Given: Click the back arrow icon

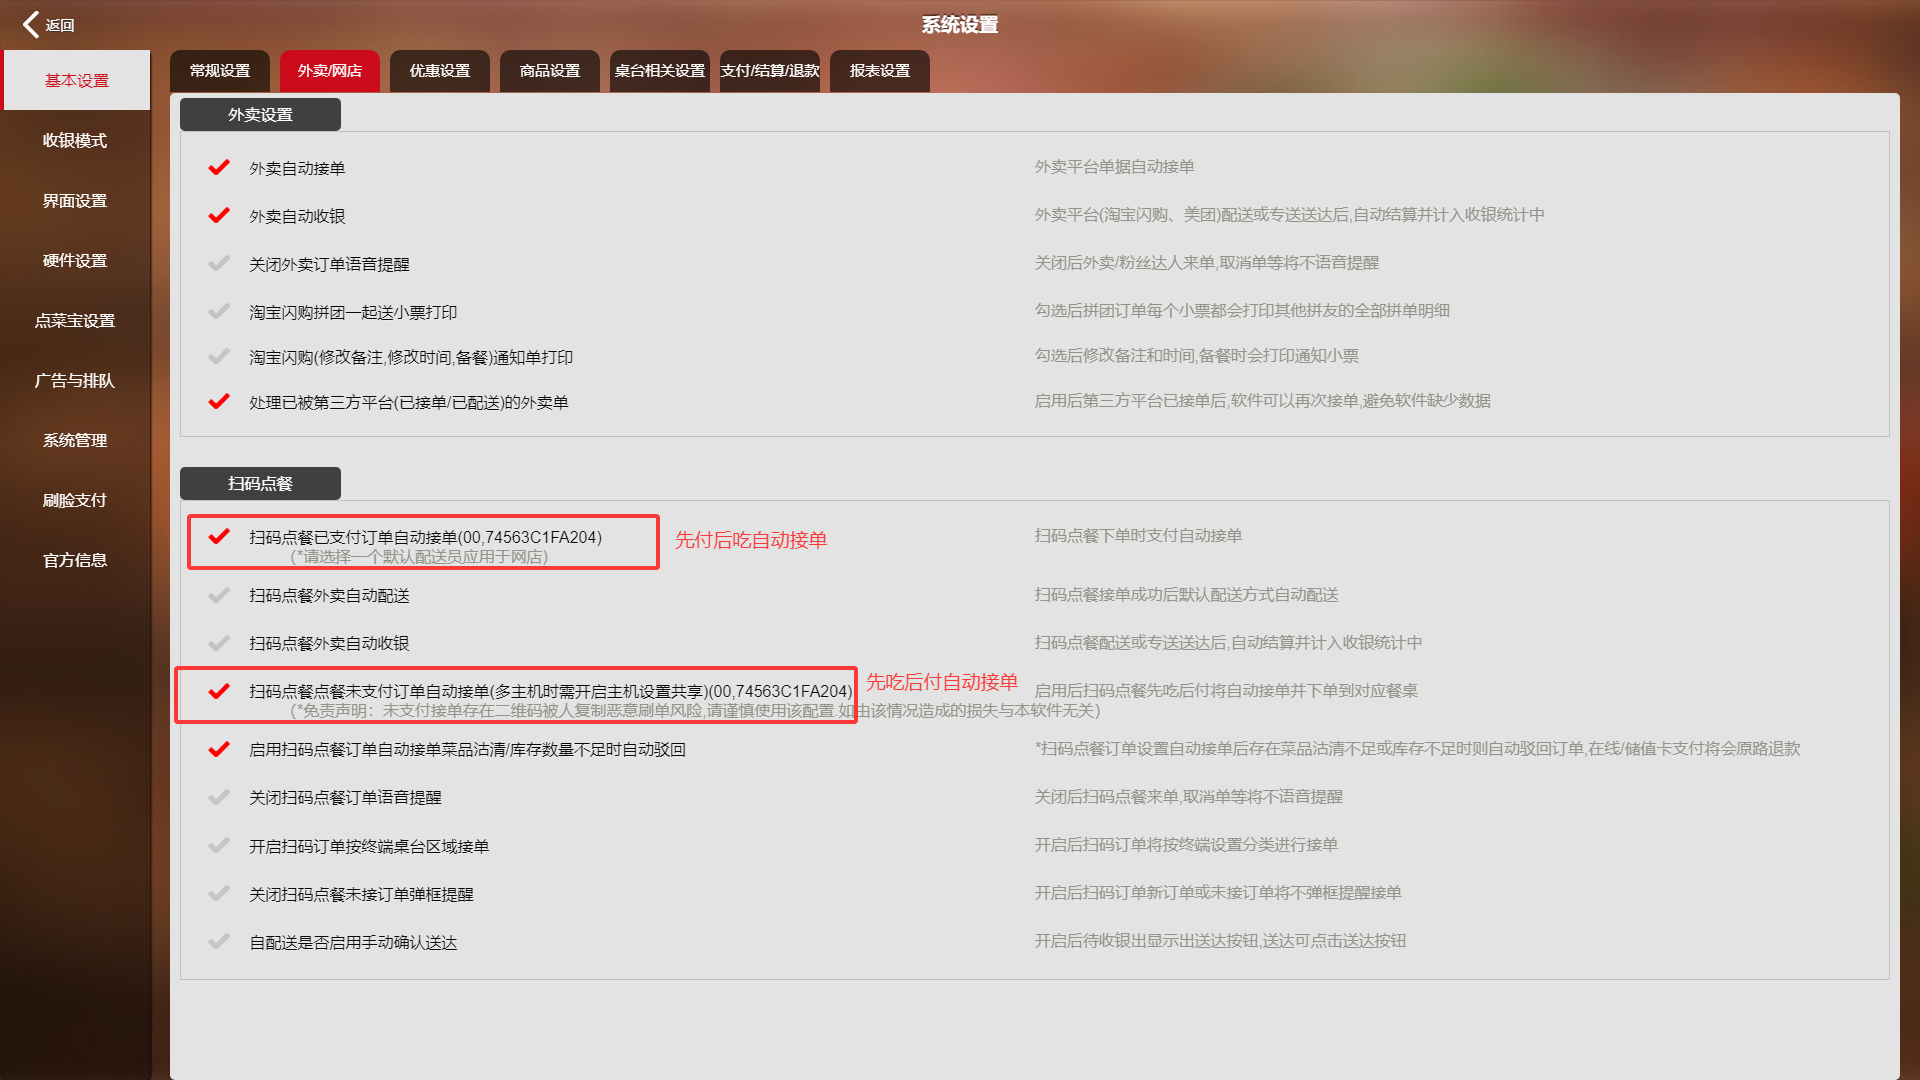Looking at the screenshot, I should (31, 24).
